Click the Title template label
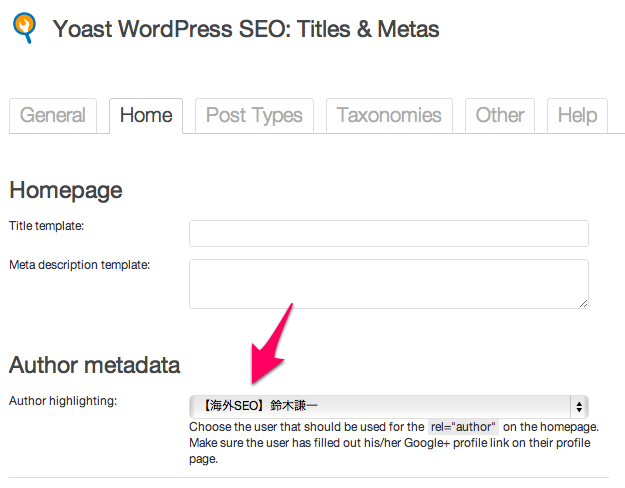Image resolution: width=625 pixels, height=488 pixels. click(x=47, y=226)
